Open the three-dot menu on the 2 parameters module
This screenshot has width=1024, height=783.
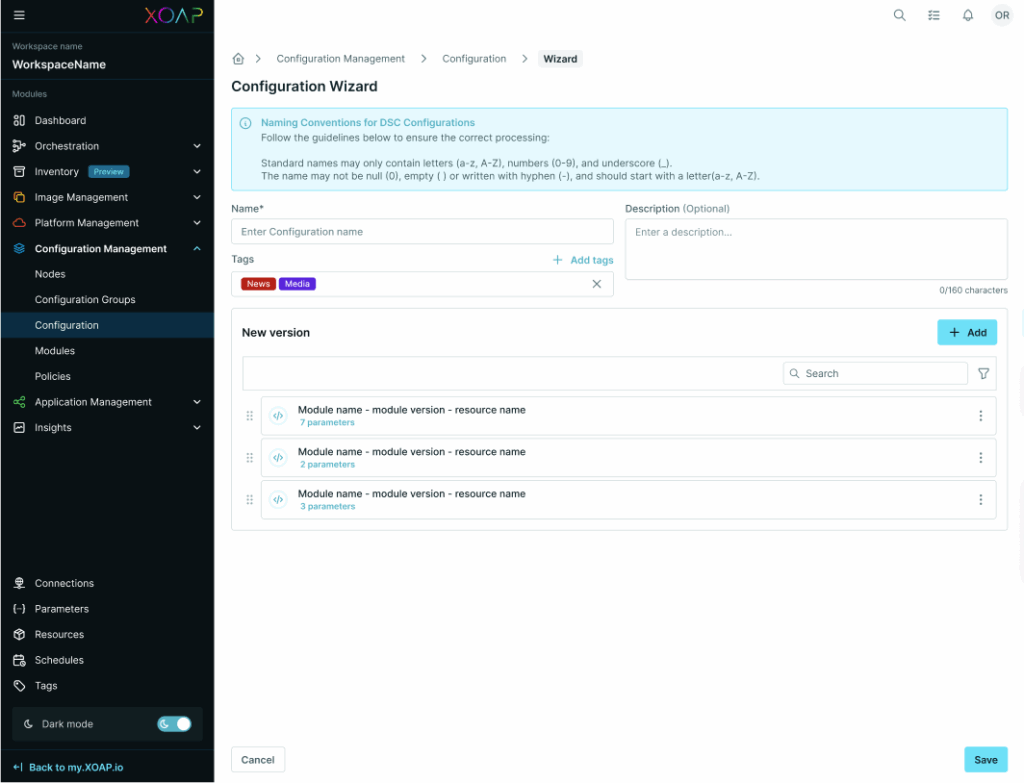[x=981, y=457]
